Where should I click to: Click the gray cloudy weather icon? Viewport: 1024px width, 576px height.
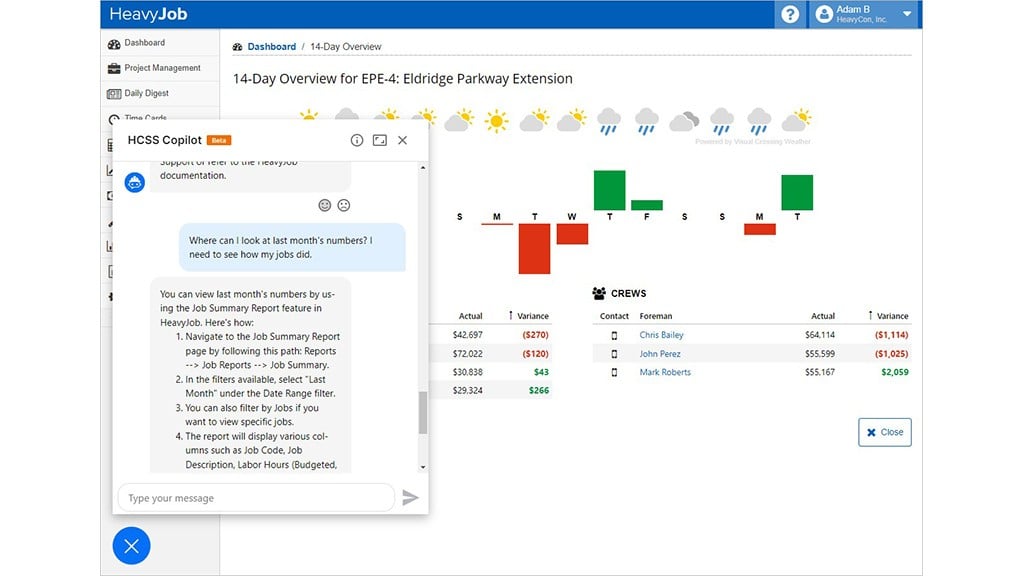684,121
